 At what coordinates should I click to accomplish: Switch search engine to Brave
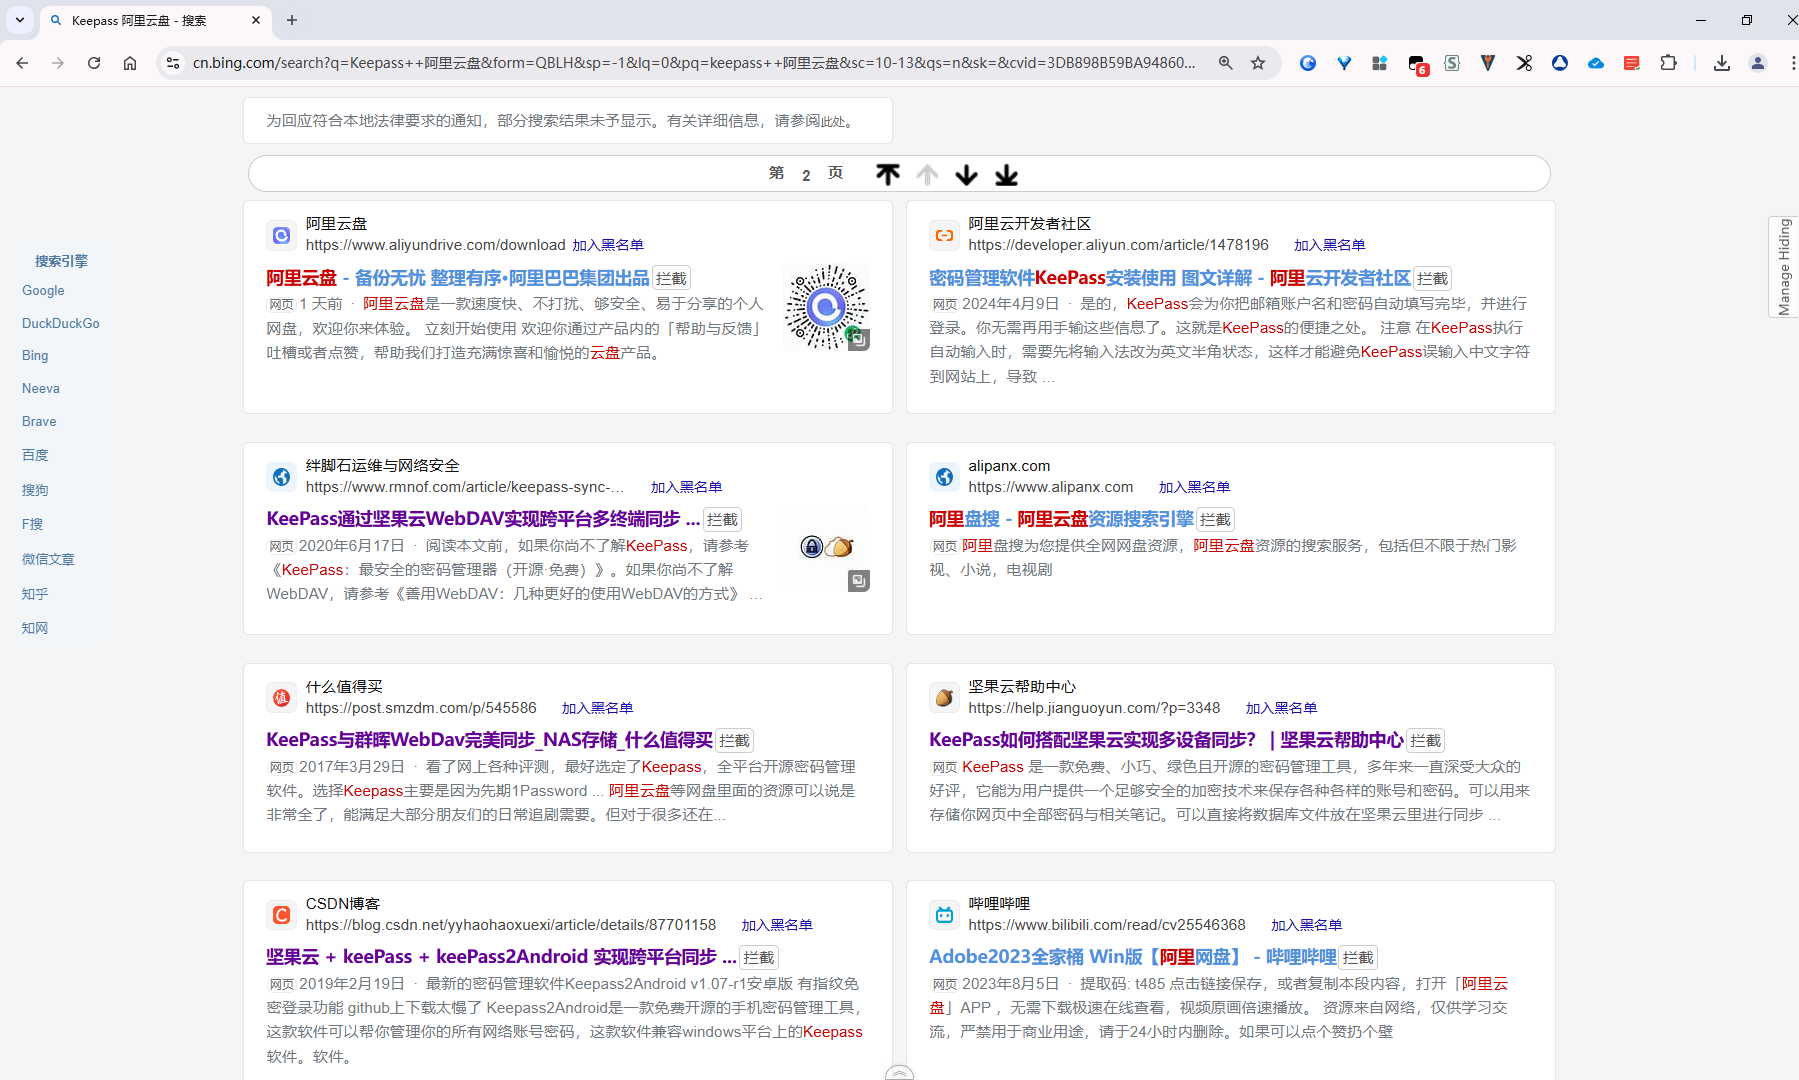(x=39, y=421)
